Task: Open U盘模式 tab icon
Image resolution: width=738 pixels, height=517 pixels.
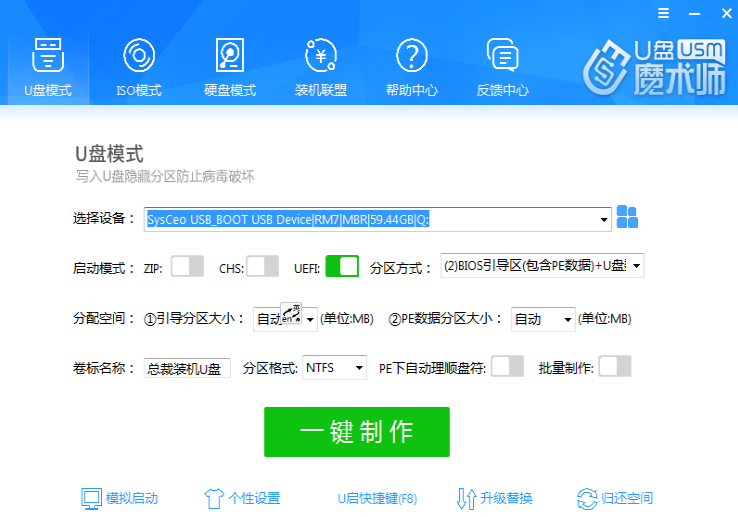Action: [x=47, y=56]
